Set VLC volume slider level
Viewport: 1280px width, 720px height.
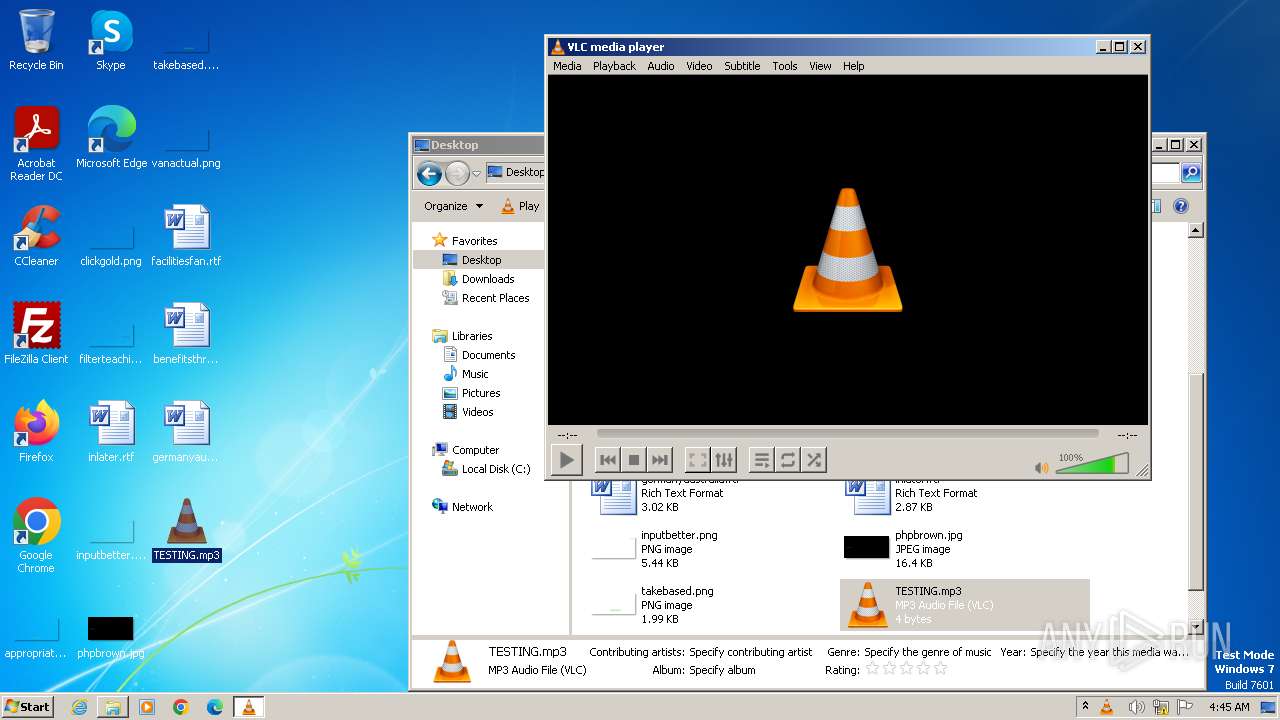click(x=1092, y=464)
